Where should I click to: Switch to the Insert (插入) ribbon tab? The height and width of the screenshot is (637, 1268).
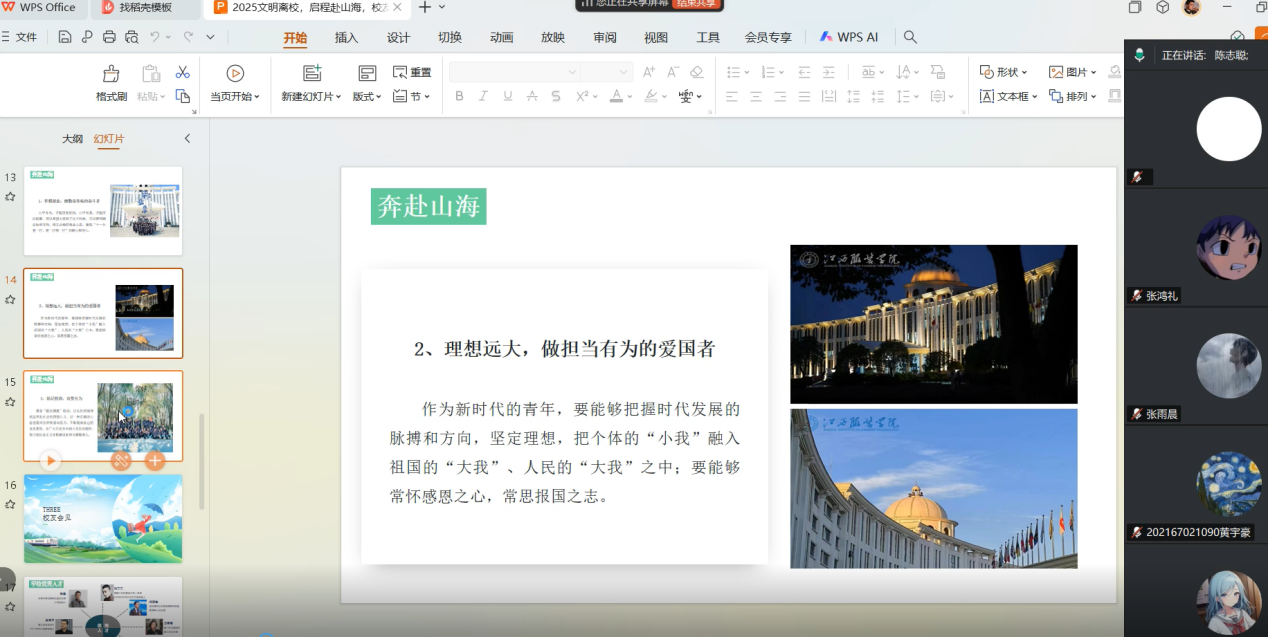point(346,37)
